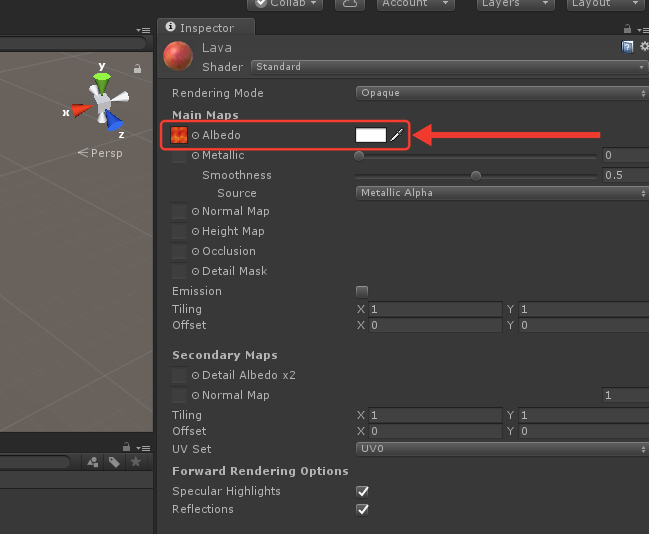Click the Main Maps Normal Map texture slot
The height and width of the screenshot is (534, 649).
179,212
